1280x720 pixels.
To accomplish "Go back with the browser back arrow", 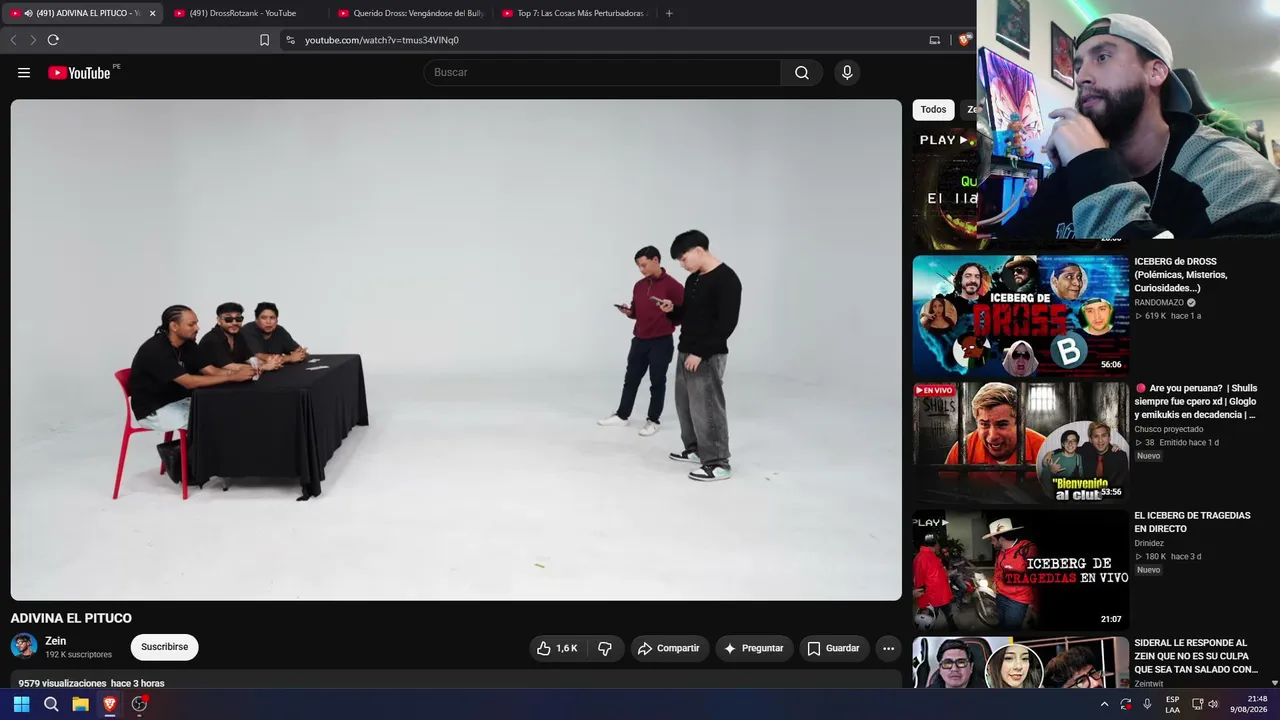I will pos(13,40).
